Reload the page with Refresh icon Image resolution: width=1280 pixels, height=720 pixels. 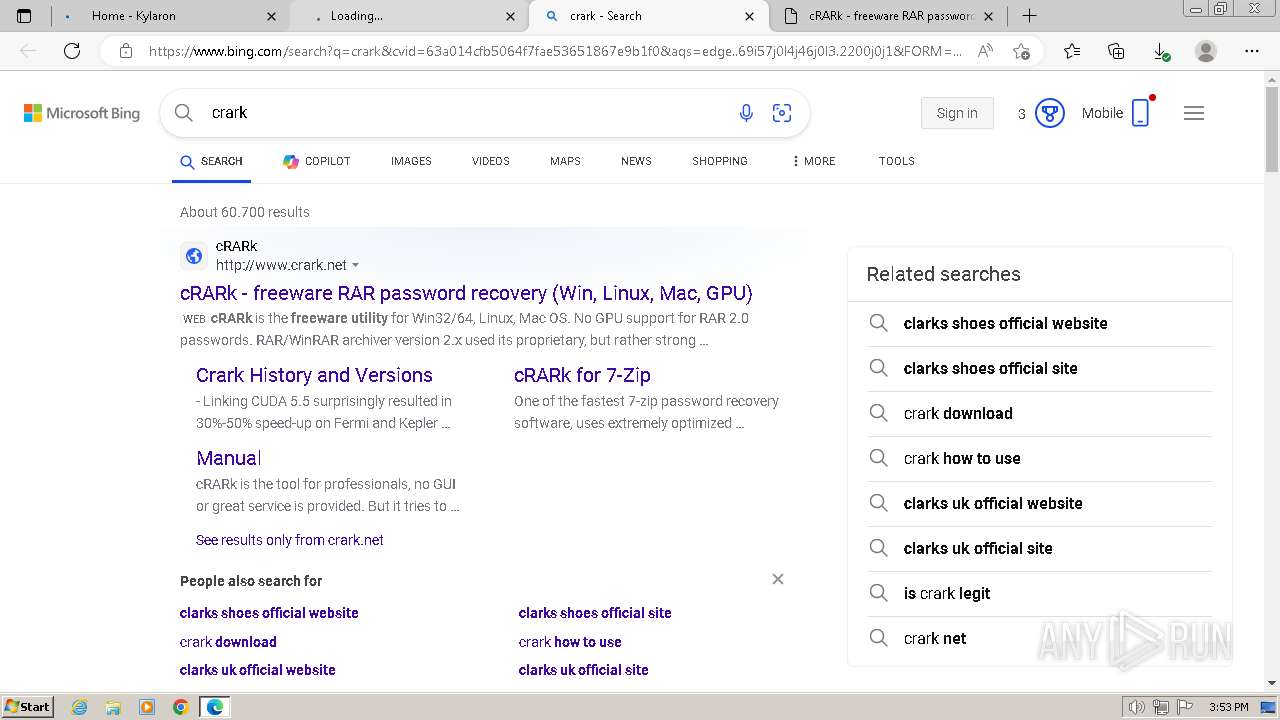pyautogui.click(x=72, y=51)
